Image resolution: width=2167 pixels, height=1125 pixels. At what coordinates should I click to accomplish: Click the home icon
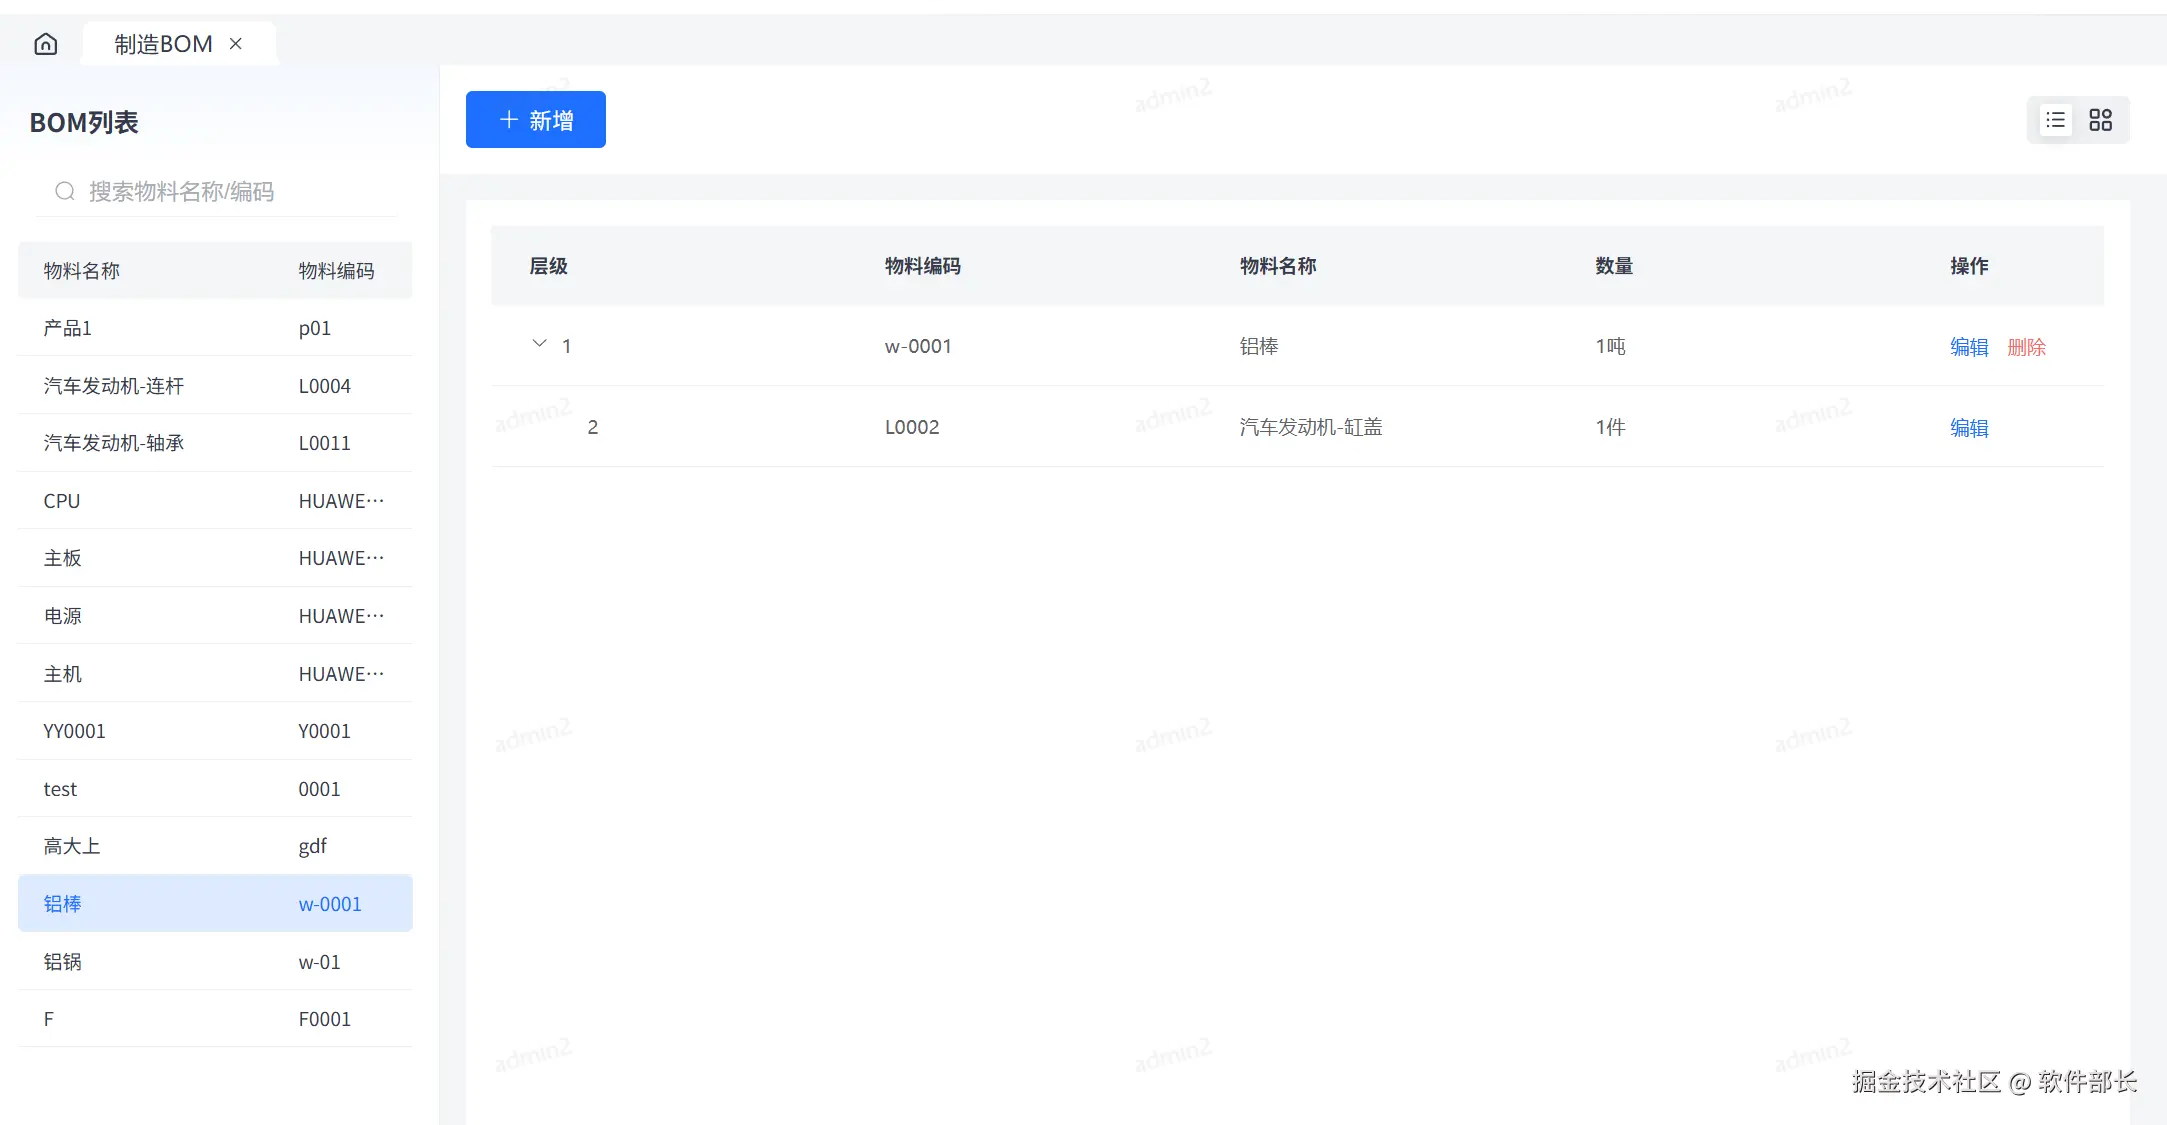46,44
